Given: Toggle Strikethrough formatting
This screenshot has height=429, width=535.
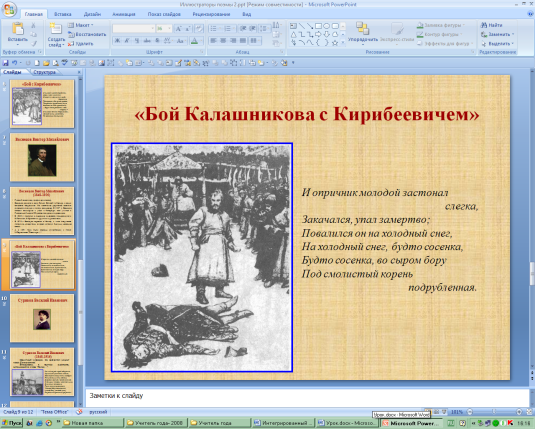Looking at the screenshot, I should tap(147, 41).
